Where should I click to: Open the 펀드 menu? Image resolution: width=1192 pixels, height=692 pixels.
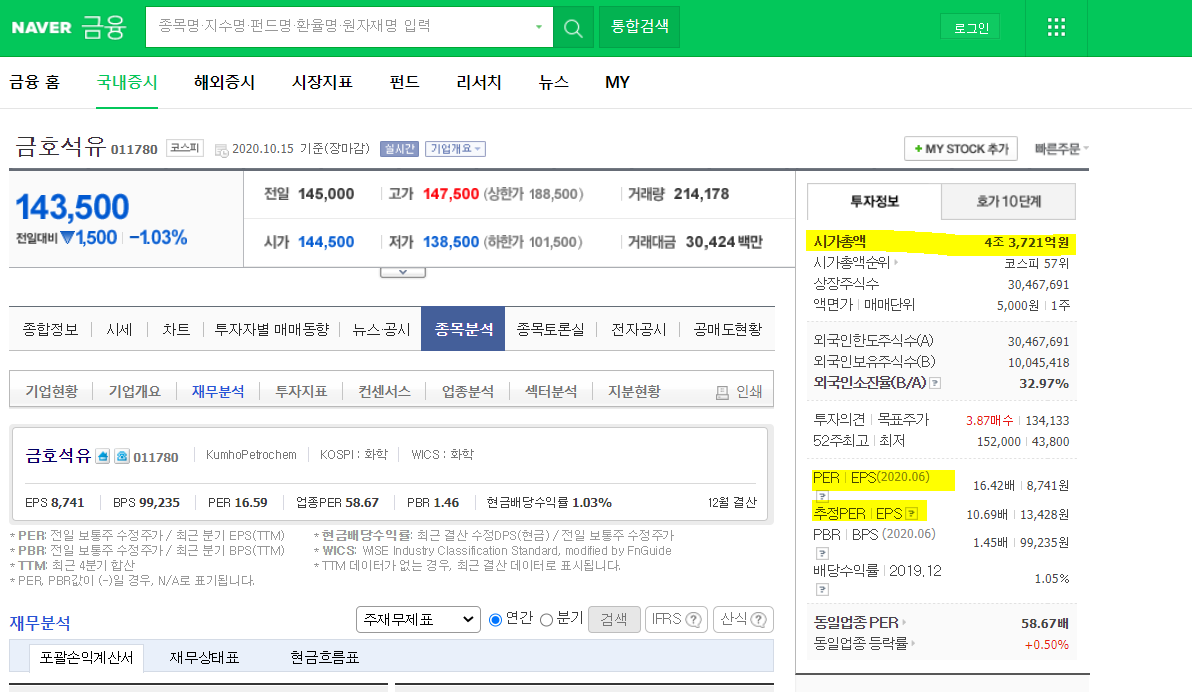click(404, 82)
